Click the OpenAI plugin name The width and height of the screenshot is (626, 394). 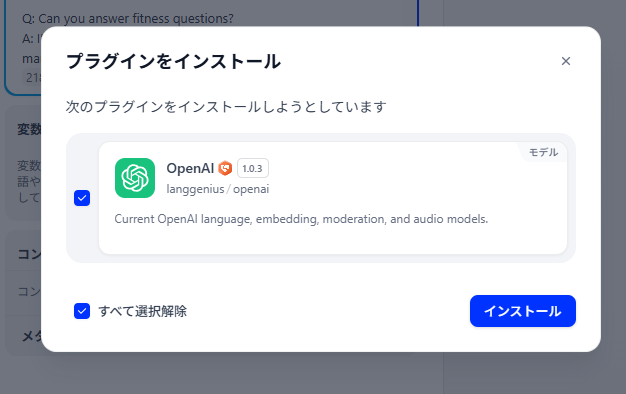[190, 168]
